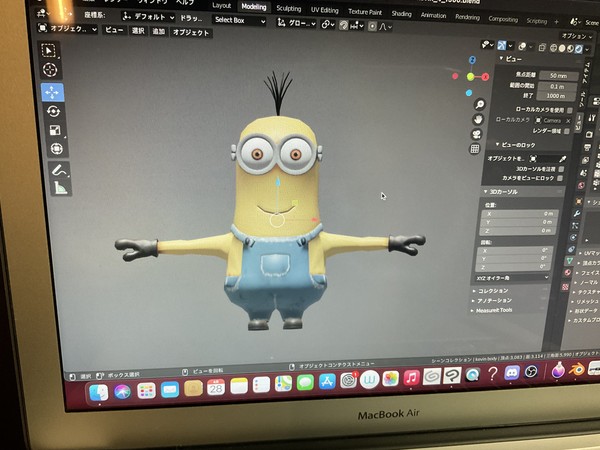Open XYZ オイラー角 rotation mode dropdown
The height and width of the screenshot is (450, 600).
coord(512,278)
